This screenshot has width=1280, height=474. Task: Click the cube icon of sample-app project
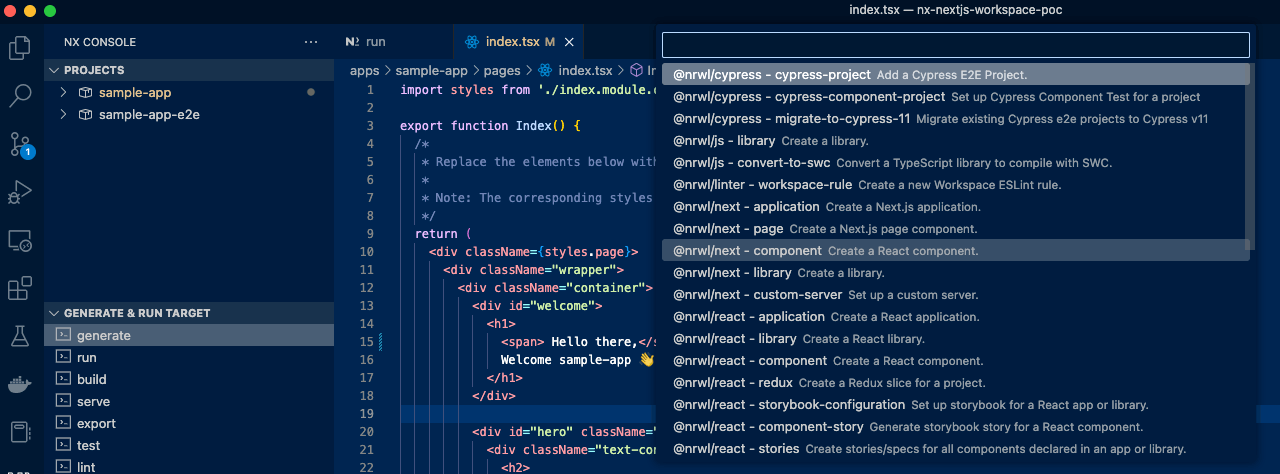pos(86,93)
